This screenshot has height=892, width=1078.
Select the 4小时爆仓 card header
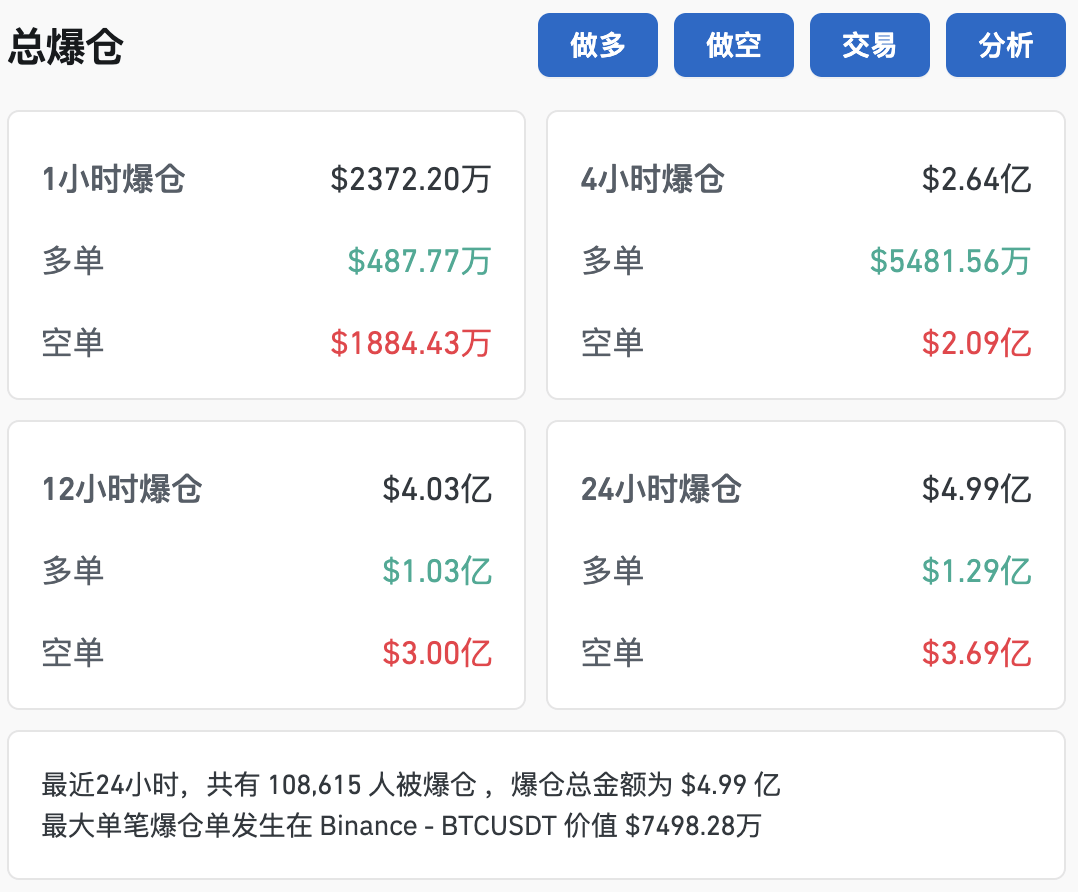[x=650, y=180]
